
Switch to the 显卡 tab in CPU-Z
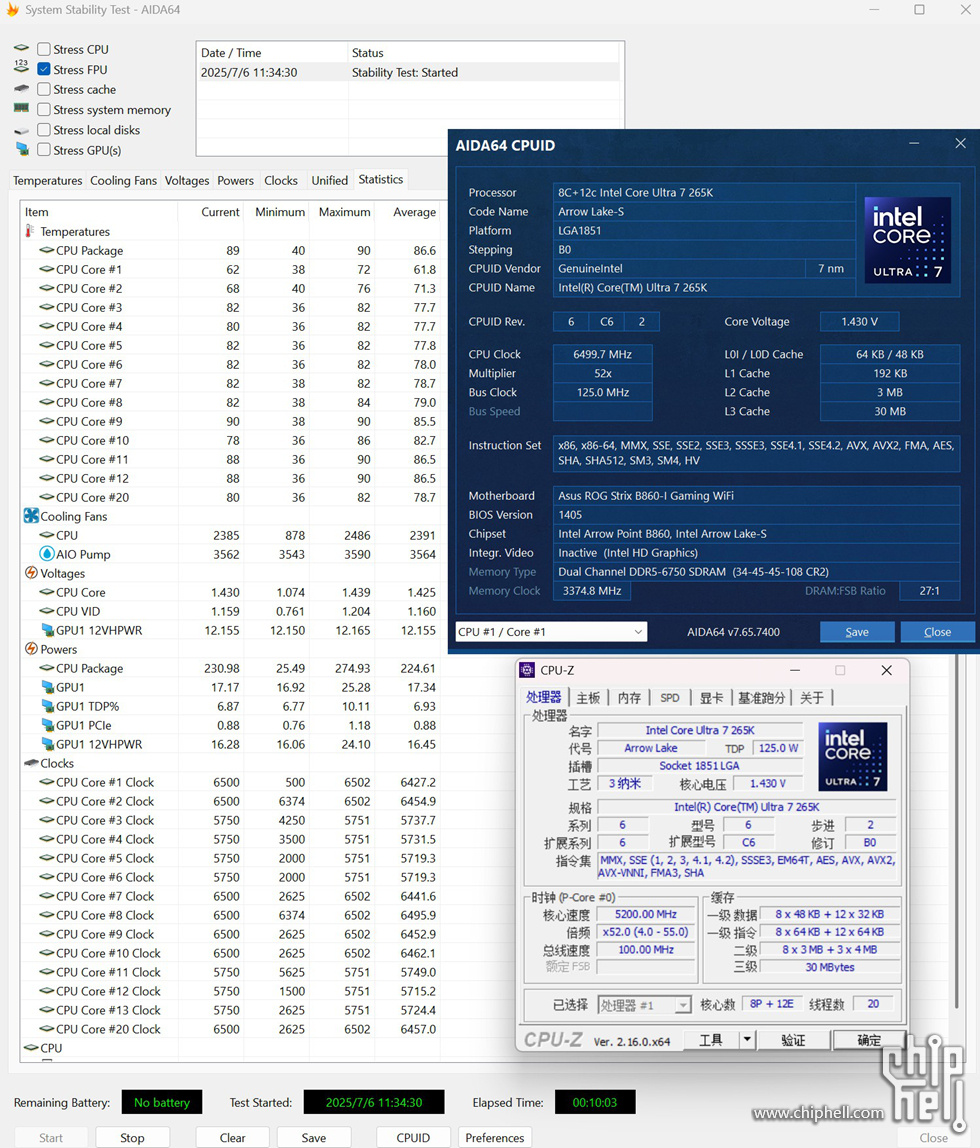(711, 698)
